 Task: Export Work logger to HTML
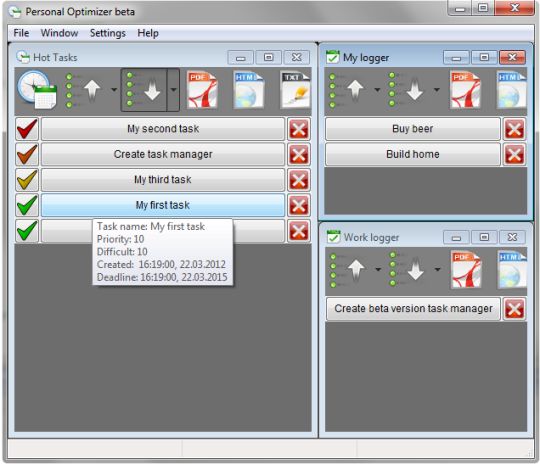coord(512,270)
